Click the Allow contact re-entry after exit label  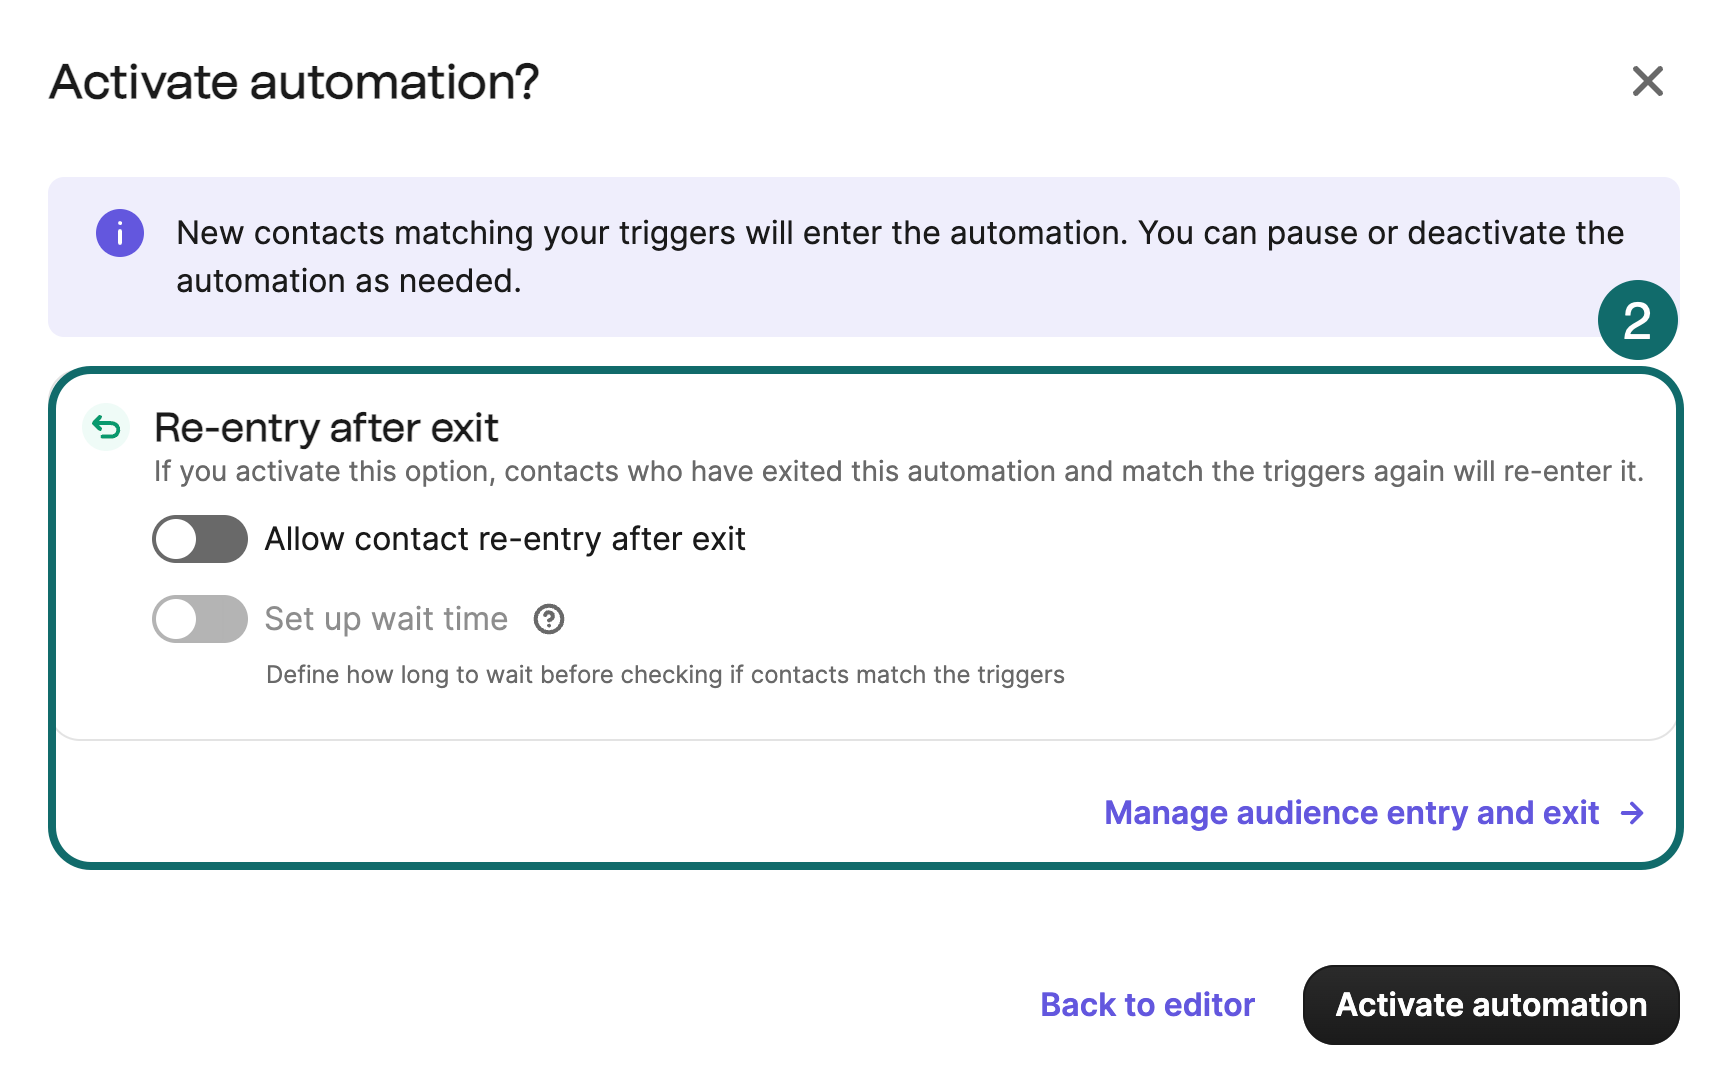click(505, 539)
